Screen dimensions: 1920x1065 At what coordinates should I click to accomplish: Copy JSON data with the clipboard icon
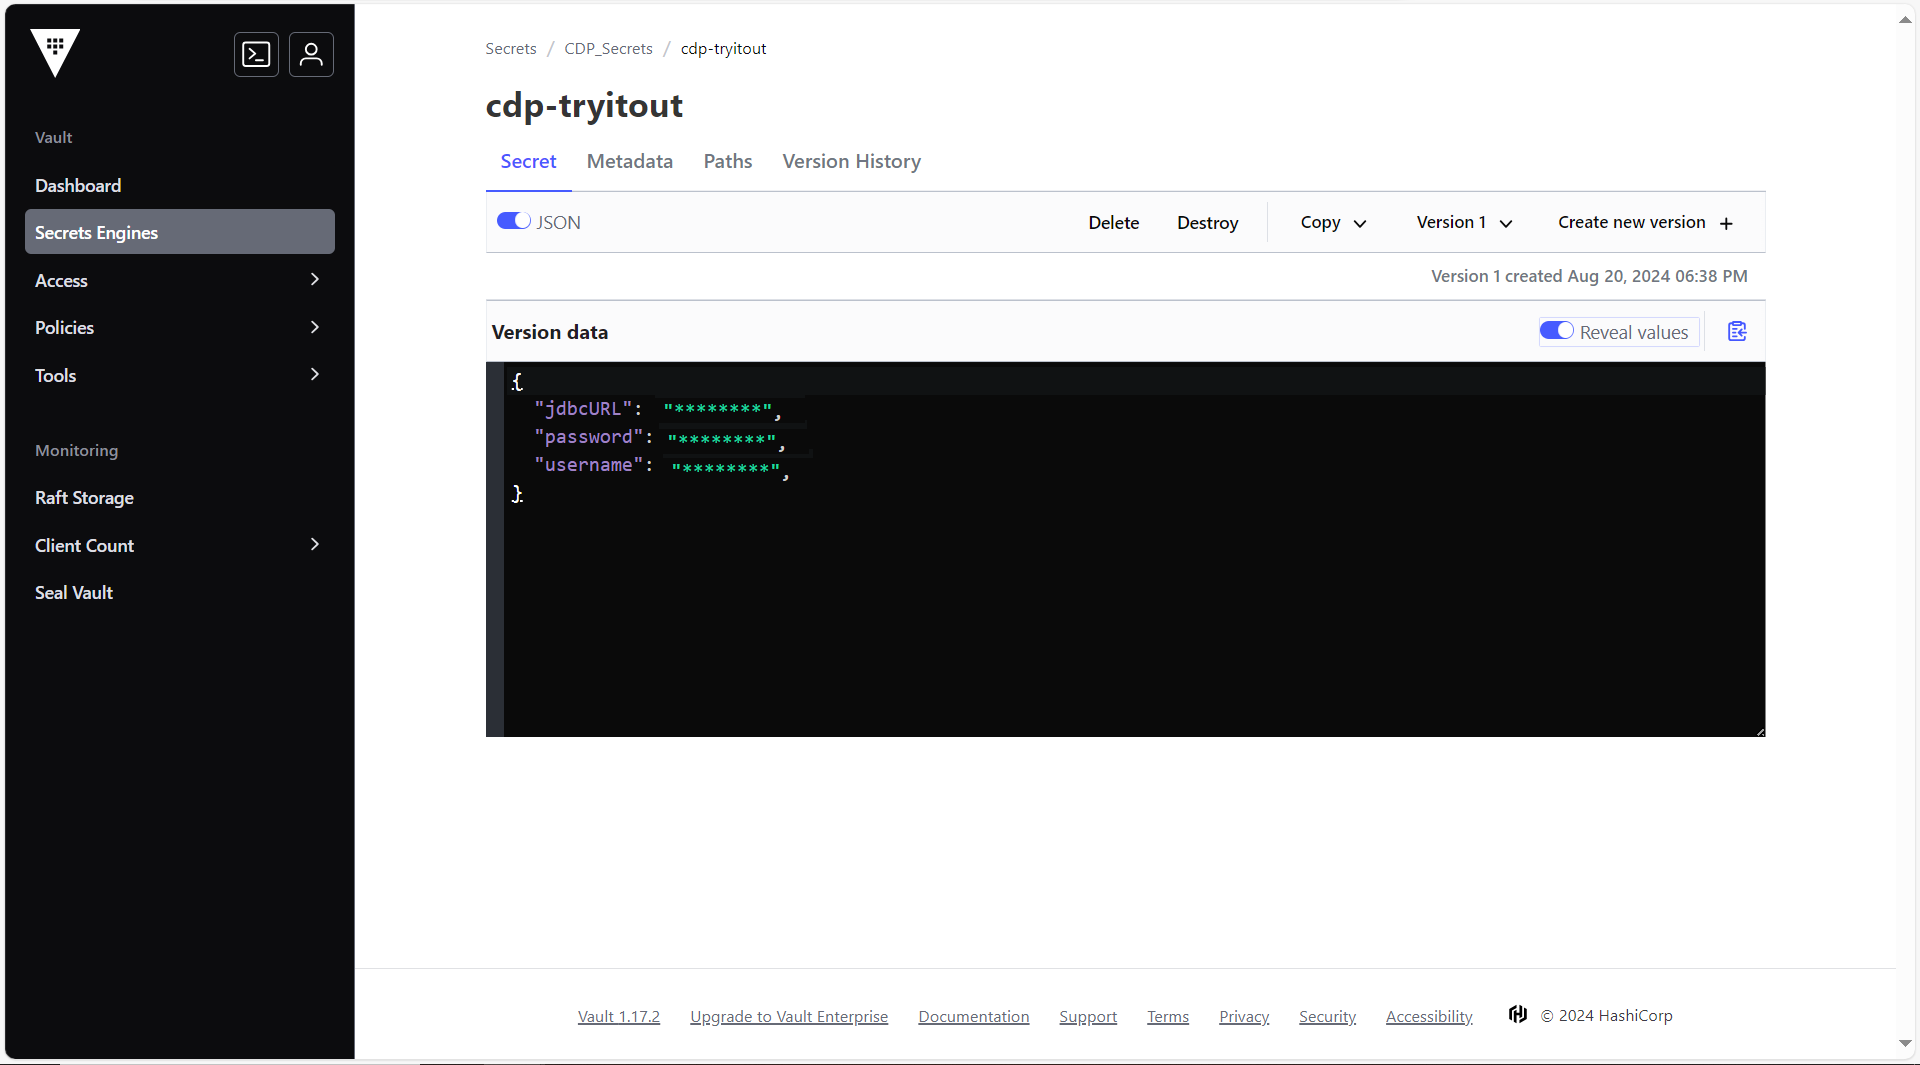pyautogui.click(x=1737, y=332)
